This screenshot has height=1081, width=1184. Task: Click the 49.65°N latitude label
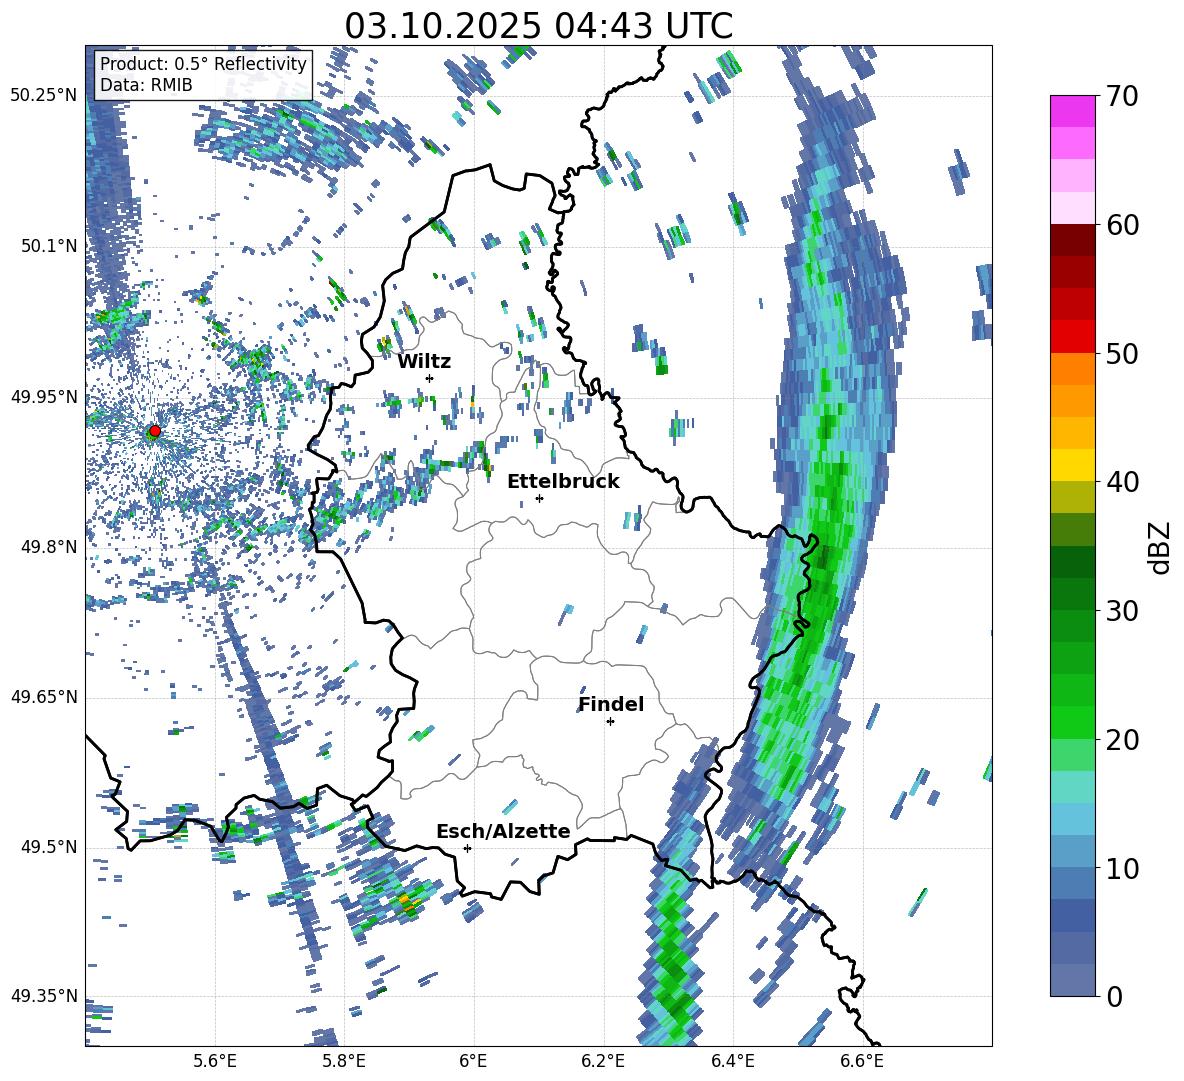pos(44,697)
